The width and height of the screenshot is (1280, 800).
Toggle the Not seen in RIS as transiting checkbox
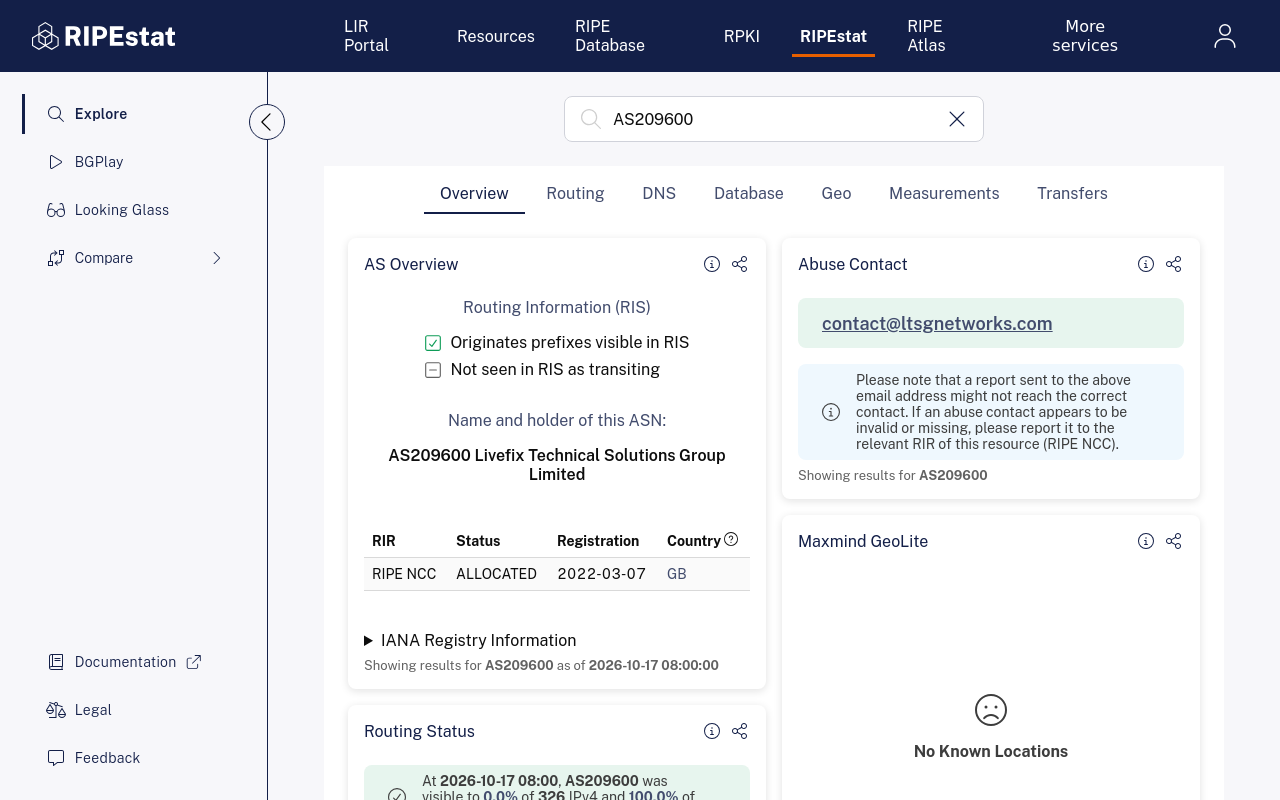click(433, 370)
